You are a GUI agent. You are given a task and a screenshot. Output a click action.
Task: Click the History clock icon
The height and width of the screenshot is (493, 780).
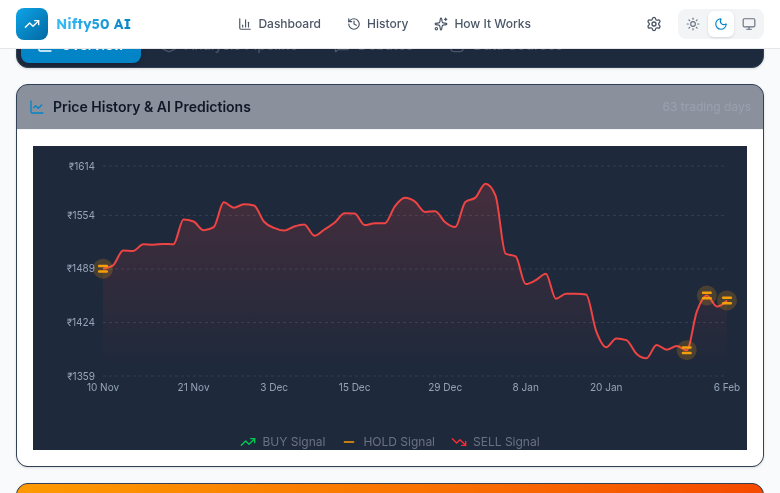[x=354, y=24]
